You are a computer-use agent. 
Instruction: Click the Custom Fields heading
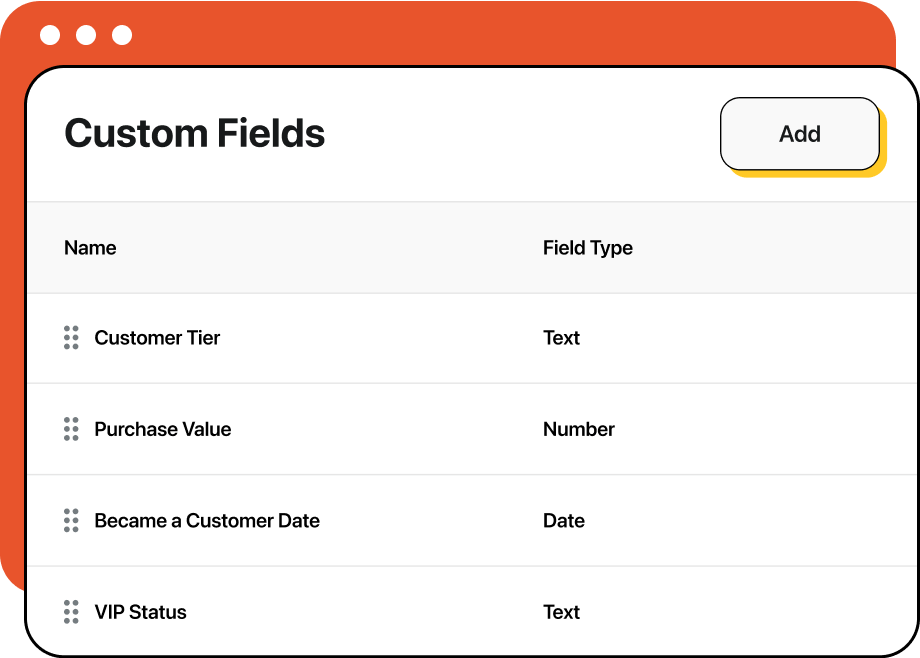tap(194, 133)
